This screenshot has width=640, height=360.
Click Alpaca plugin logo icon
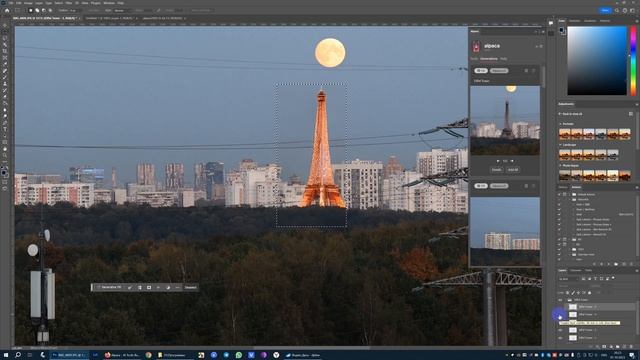tap(476, 47)
